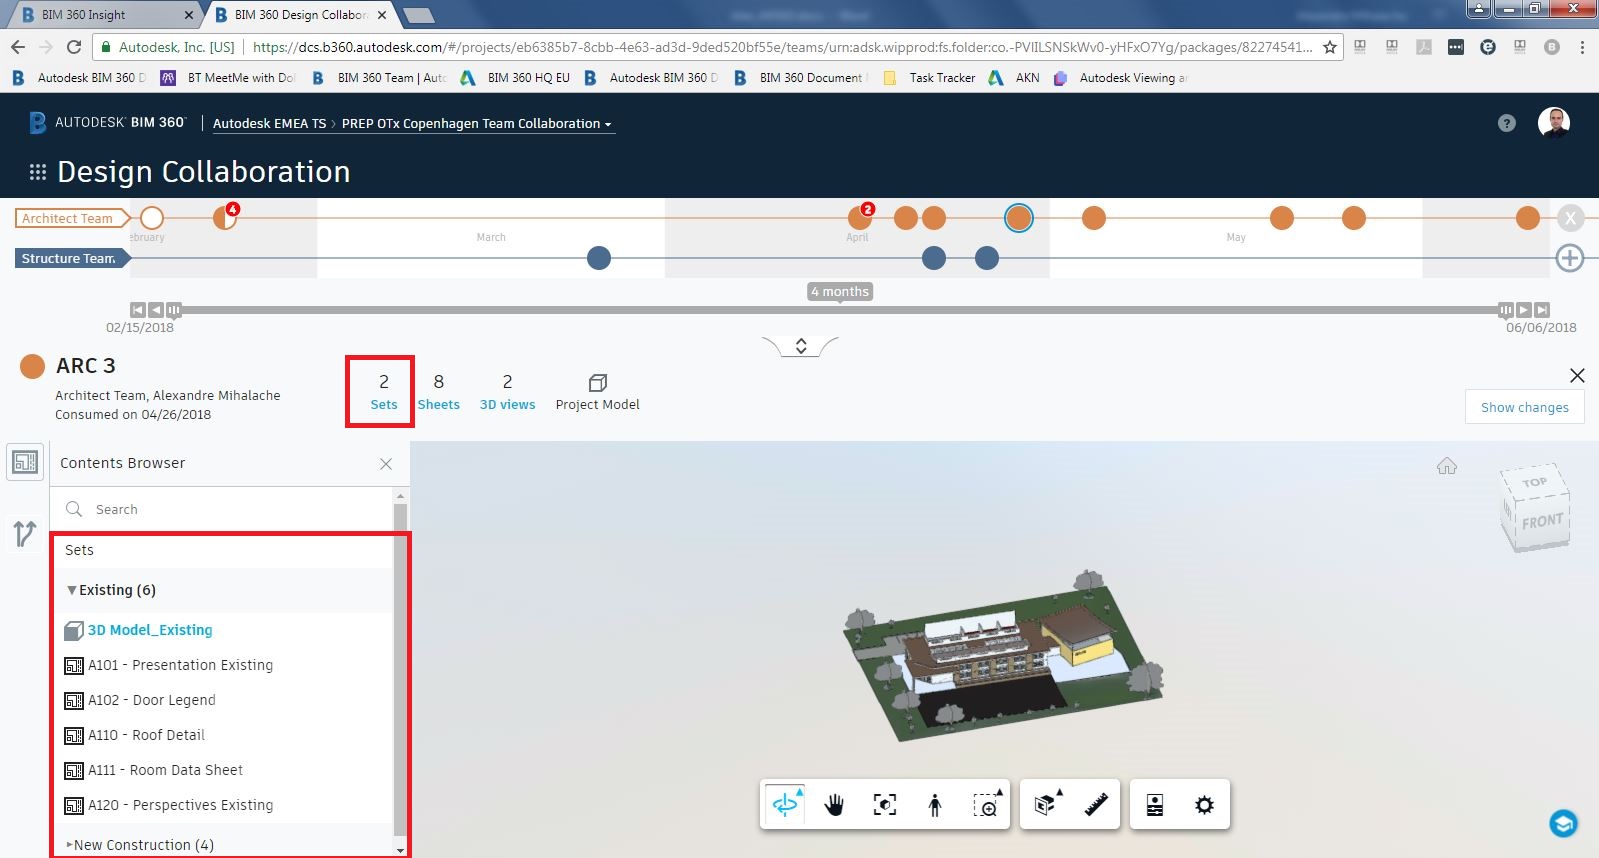This screenshot has height=858, width=1599.
Task: Open the Section Analysis tool
Action: click(1046, 805)
